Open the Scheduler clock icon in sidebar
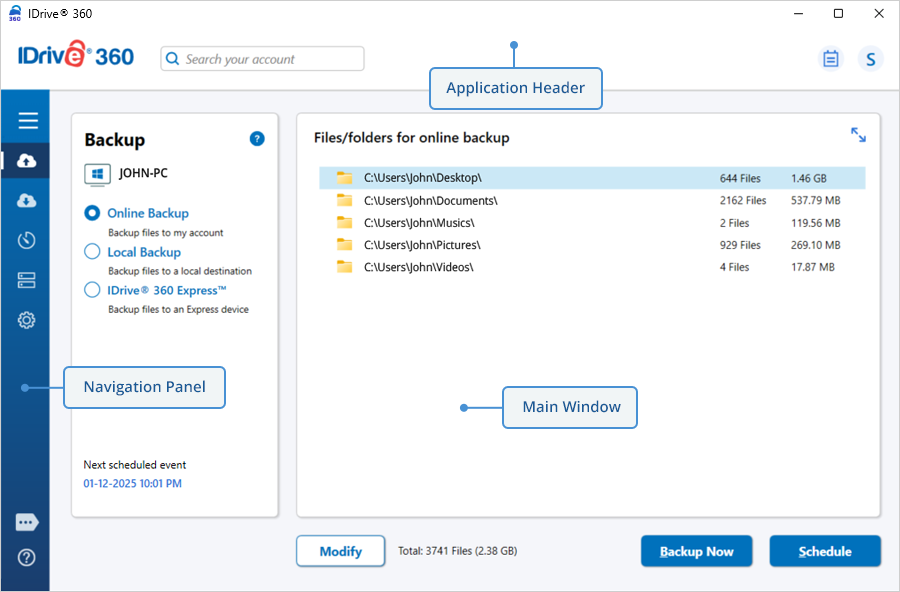Viewport: 900px width, 592px height. click(27, 240)
